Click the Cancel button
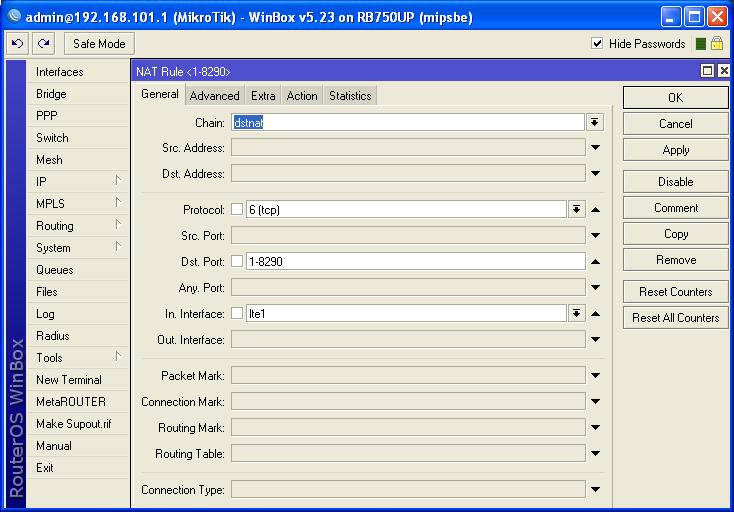734x512 pixels. pyautogui.click(x=675, y=124)
